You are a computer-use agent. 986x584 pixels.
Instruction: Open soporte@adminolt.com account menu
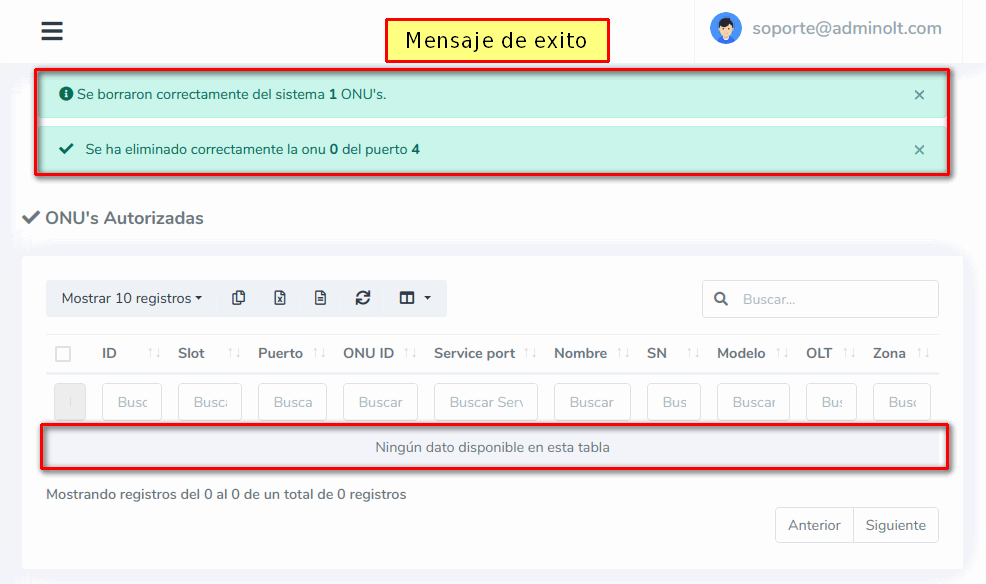pos(846,29)
